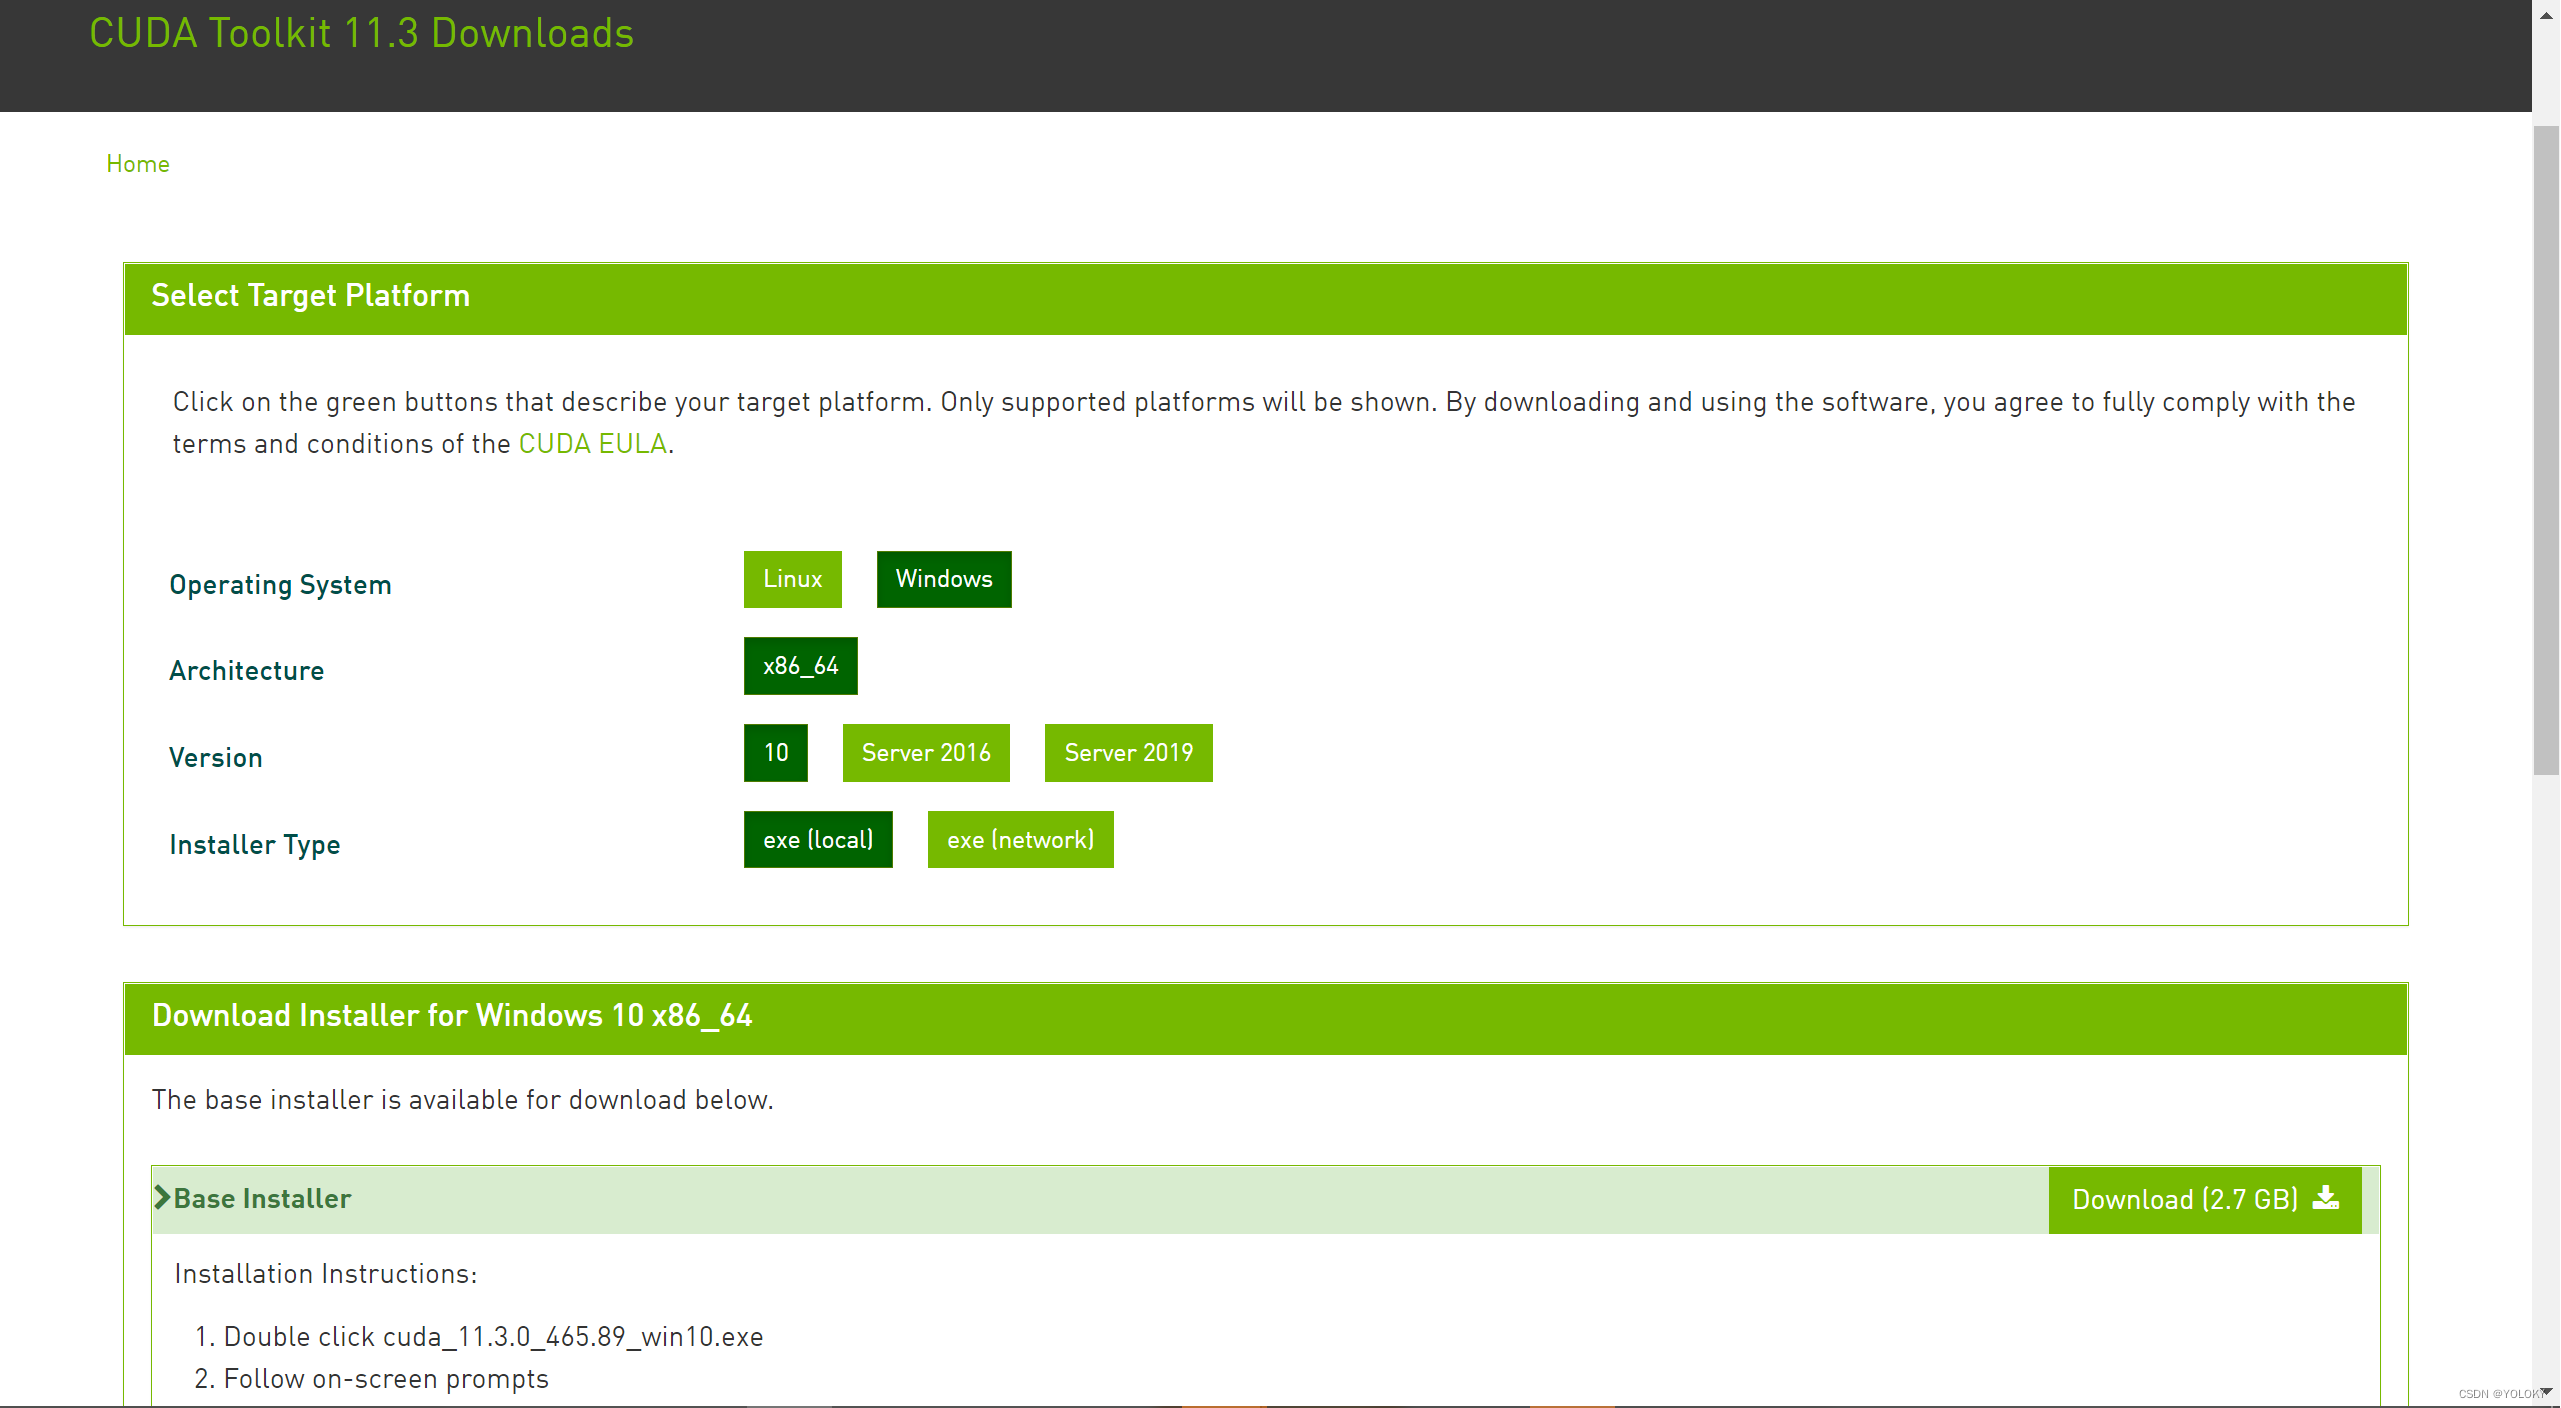Click the Architecture label
Image resolution: width=2561 pixels, height=1408 pixels.
coord(246,671)
